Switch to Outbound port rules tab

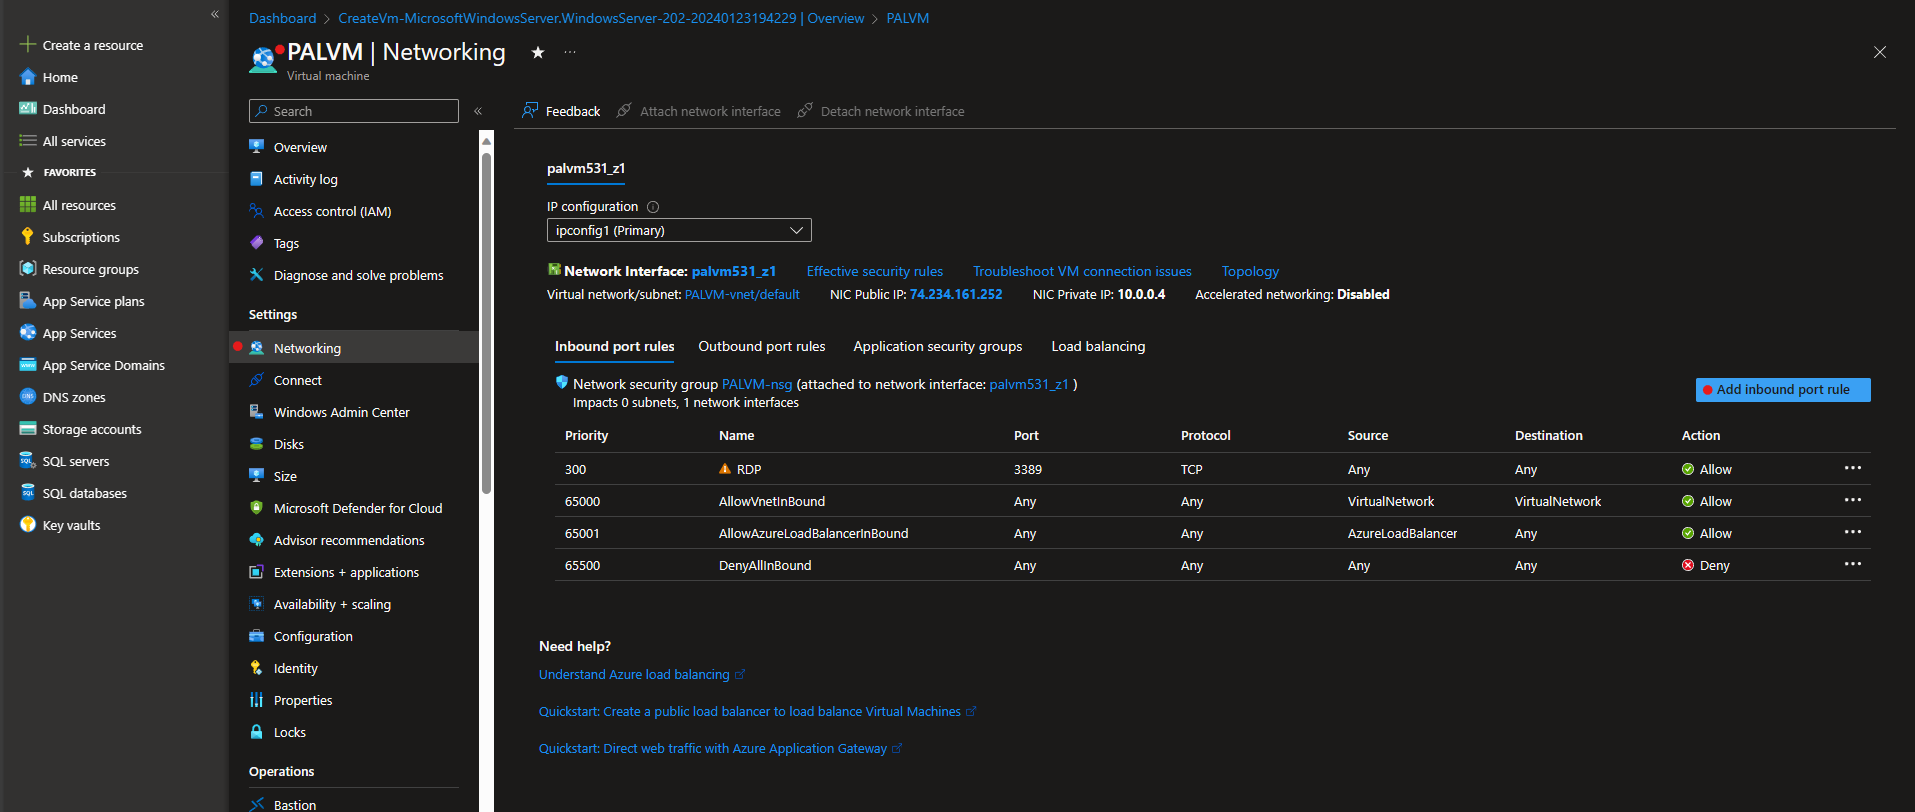[x=762, y=346]
